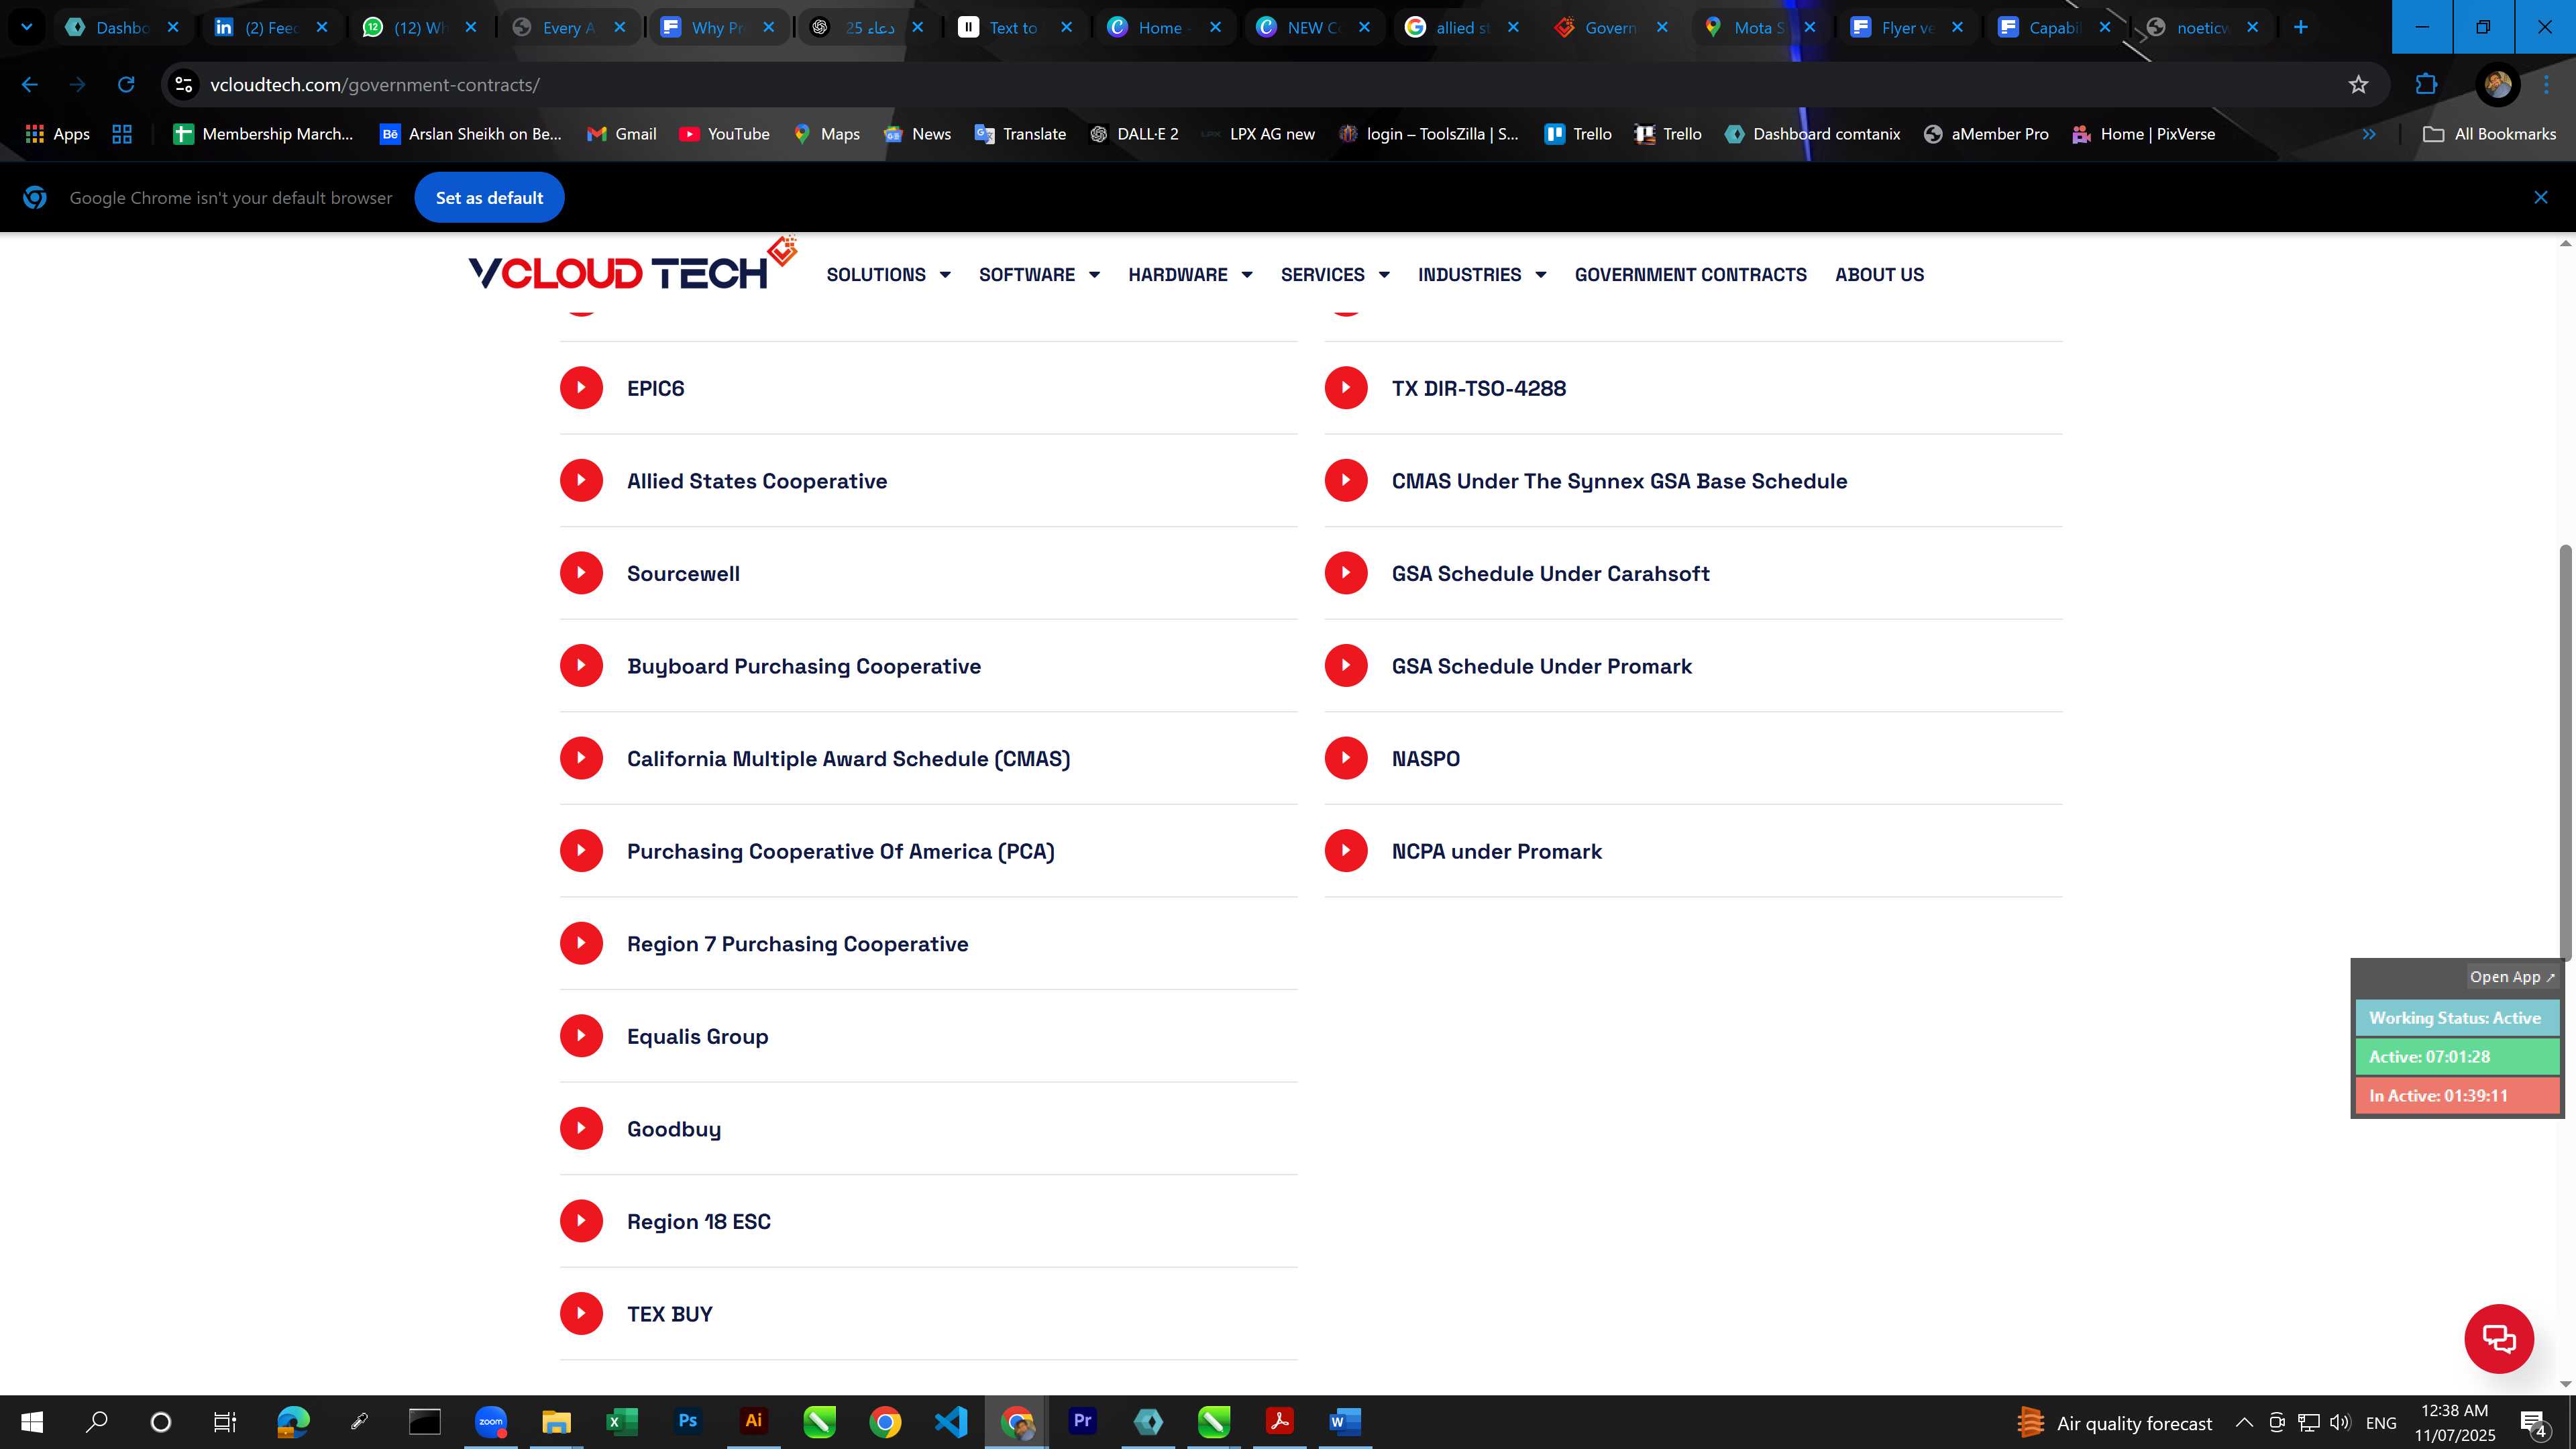Open the TX DIR-TSO-4288 link
The height and width of the screenshot is (1449, 2576).
(x=1478, y=388)
